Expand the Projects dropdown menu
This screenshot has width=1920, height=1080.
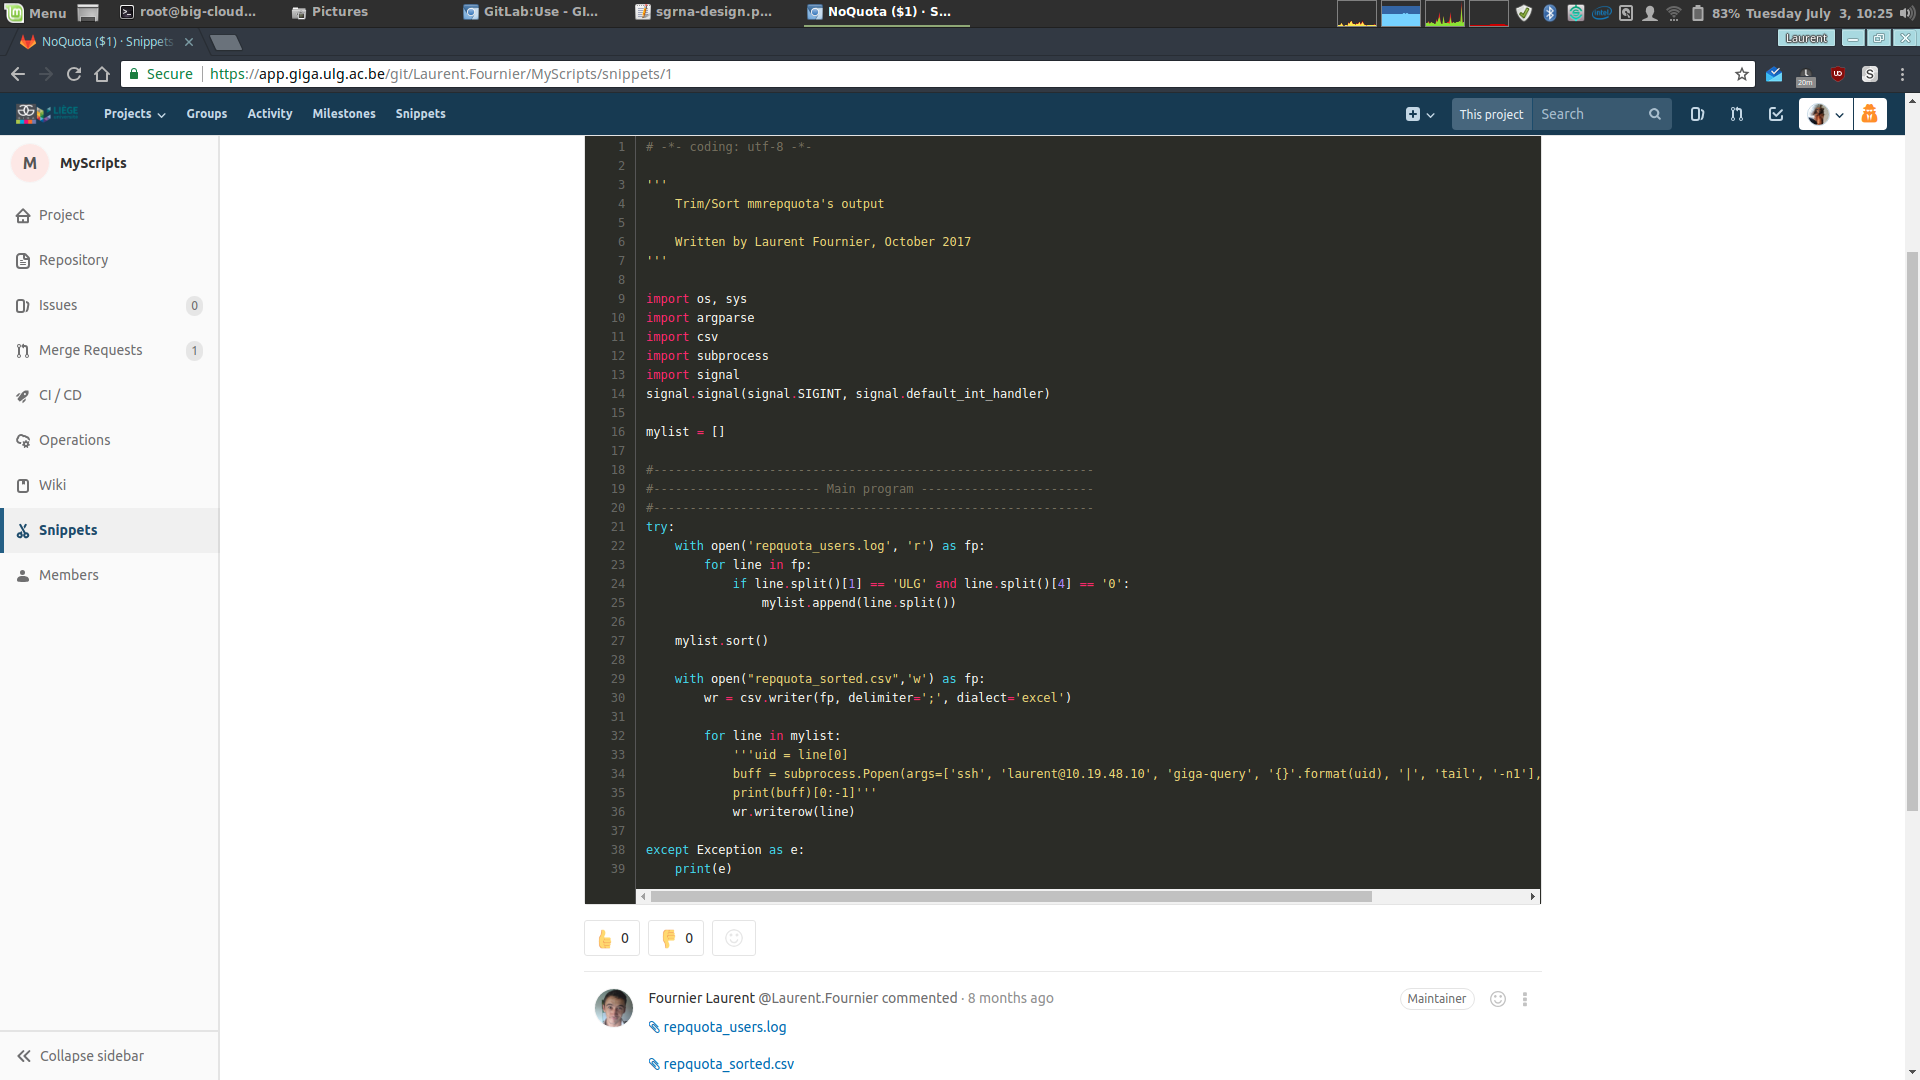tap(135, 114)
